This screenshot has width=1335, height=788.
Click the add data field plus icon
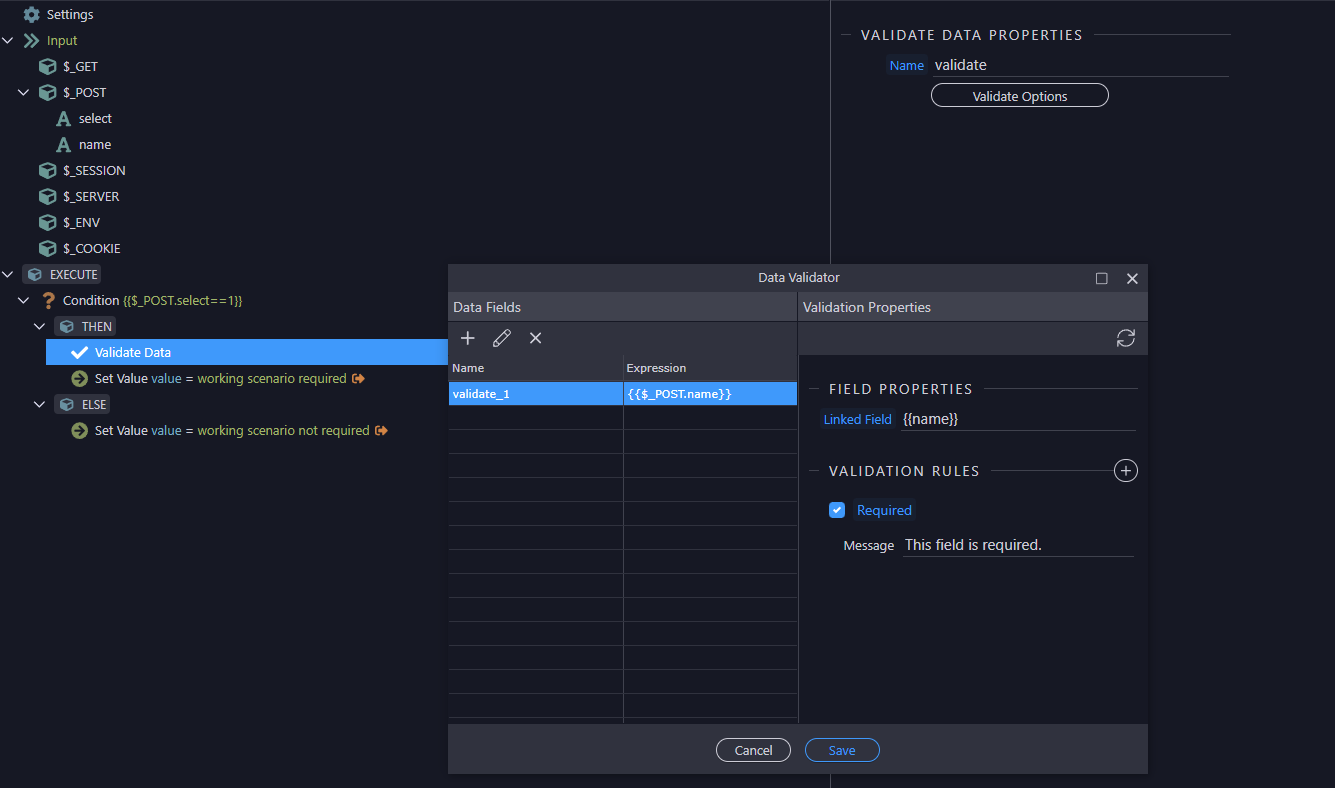467,338
